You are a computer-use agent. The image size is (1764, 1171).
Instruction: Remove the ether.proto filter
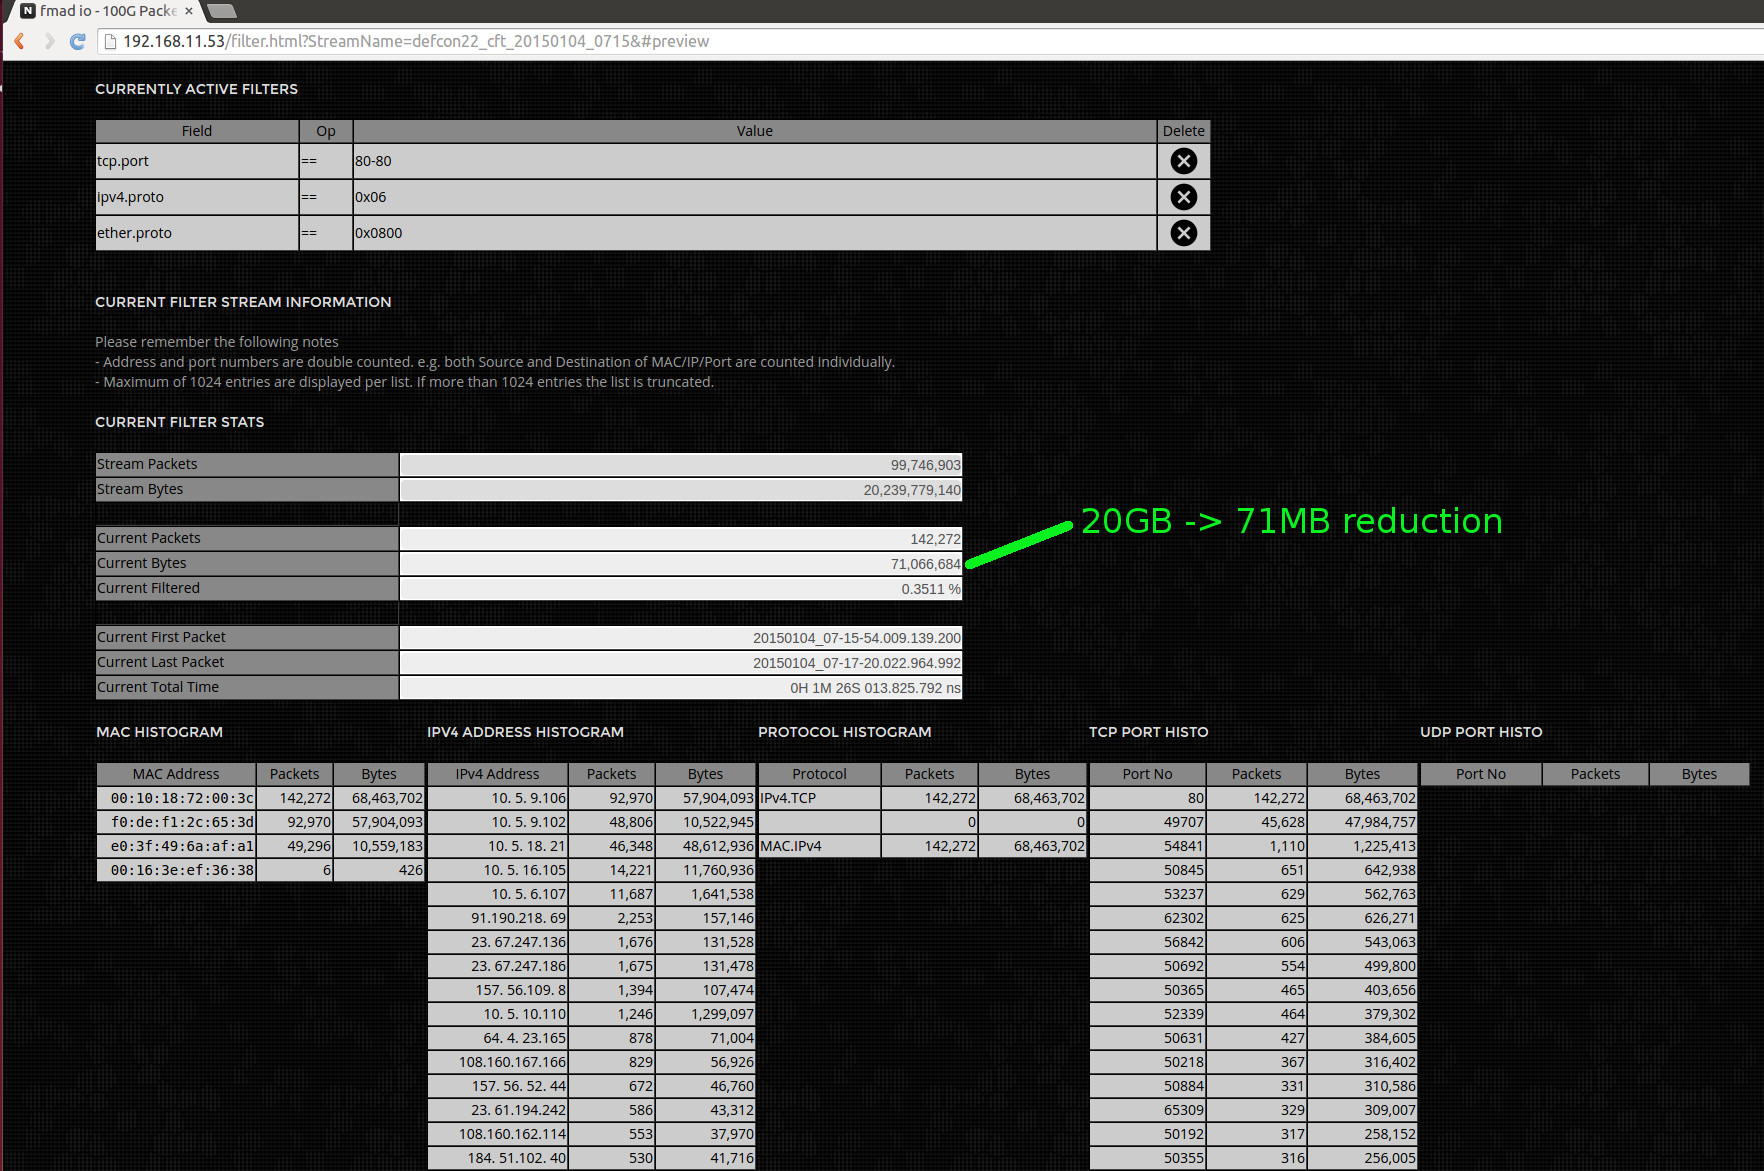pyautogui.click(x=1183, y=233)
